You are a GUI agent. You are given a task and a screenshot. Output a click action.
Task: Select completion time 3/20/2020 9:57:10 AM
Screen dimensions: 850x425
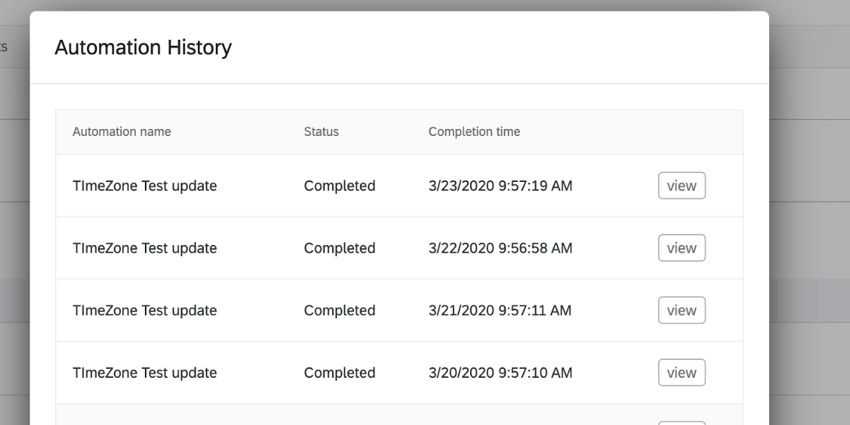click(x=500, y=373)
